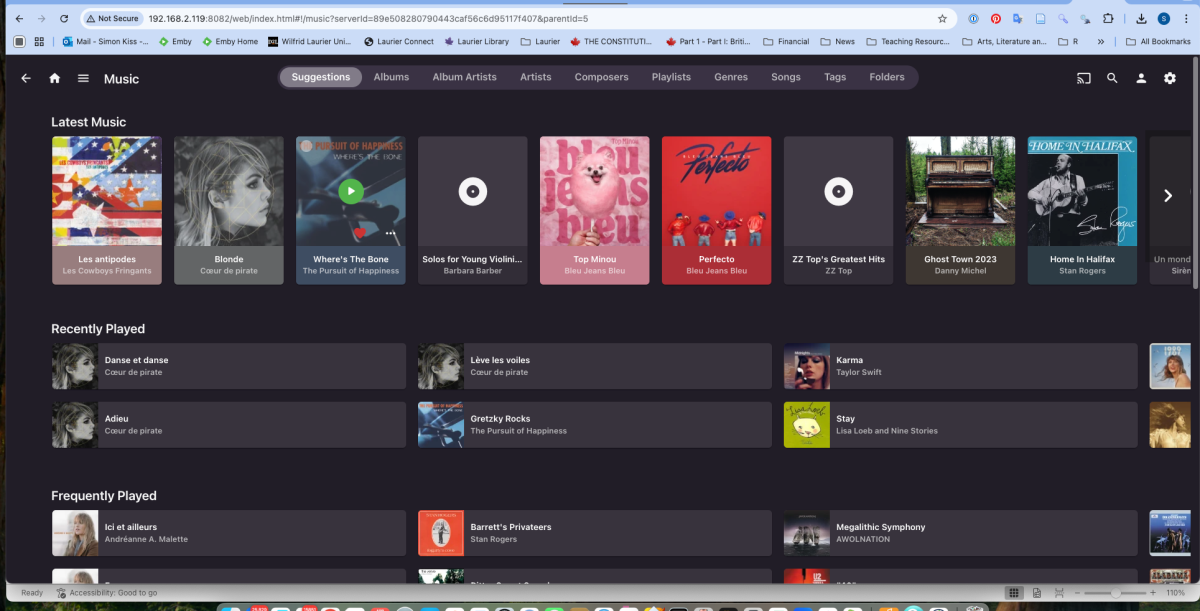
Task: Open the Chrome downloads icon
Action: coord(1141,19)
